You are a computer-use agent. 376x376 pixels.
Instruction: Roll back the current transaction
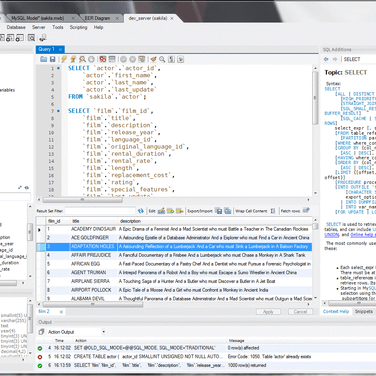click(133, 59)
